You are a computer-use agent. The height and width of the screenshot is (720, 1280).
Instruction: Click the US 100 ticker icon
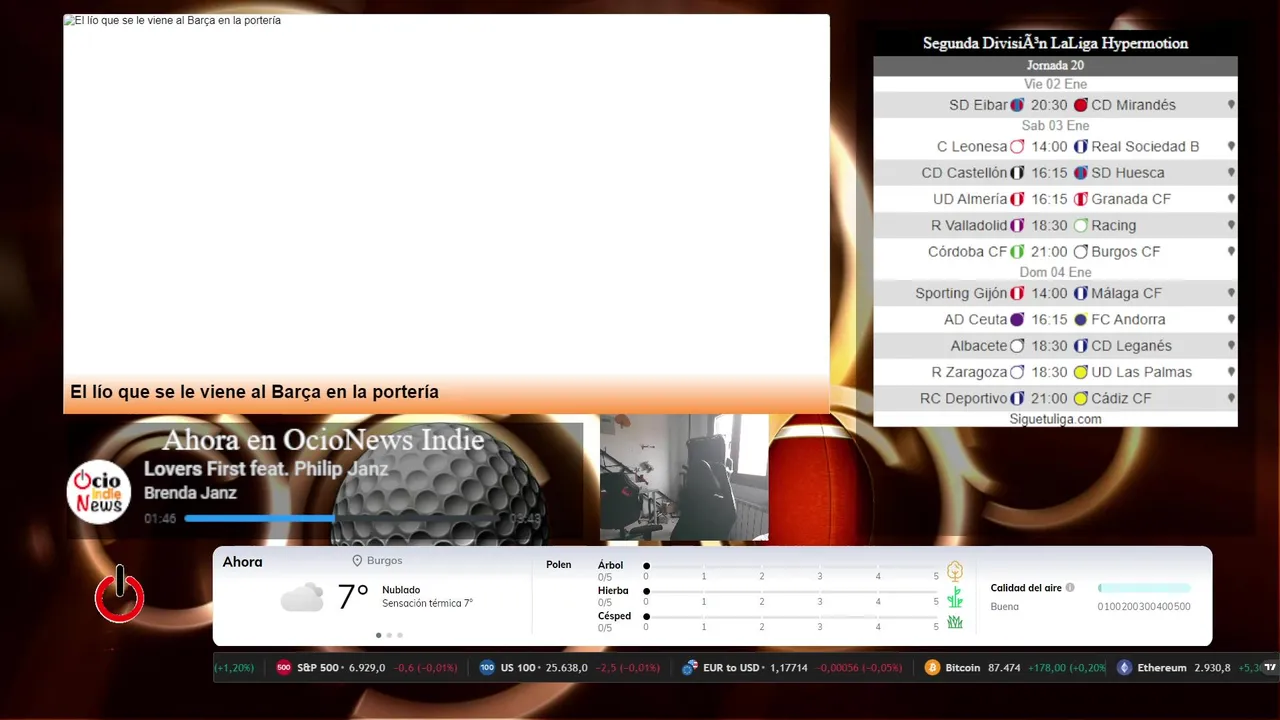coord(487,668)
